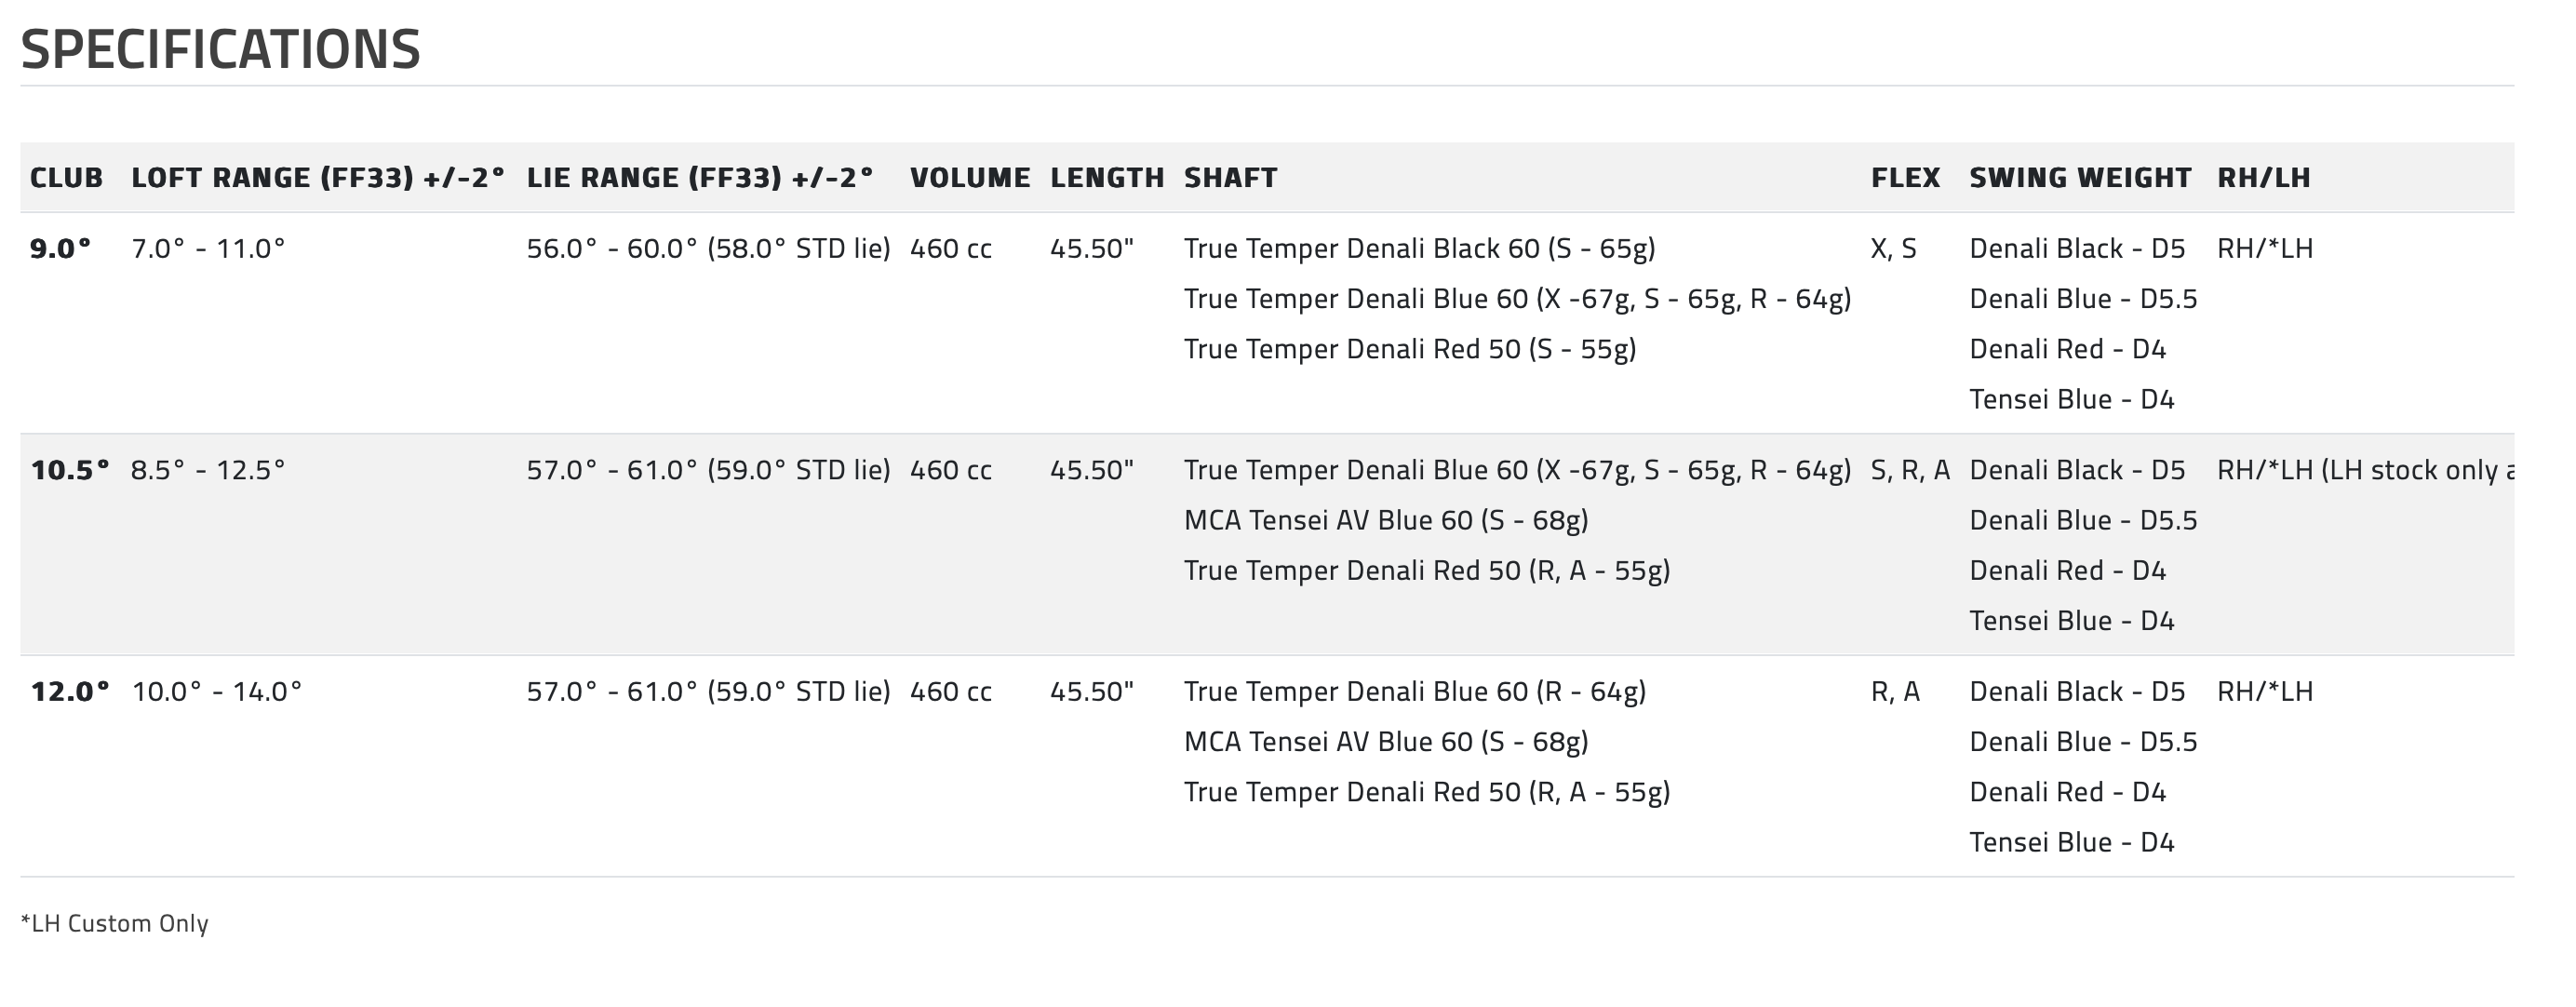Viewport: 2576px width, 1007px height.
Task: Select the 12.0° club row label
Action: pyautogui.click(x=69, y=692)
